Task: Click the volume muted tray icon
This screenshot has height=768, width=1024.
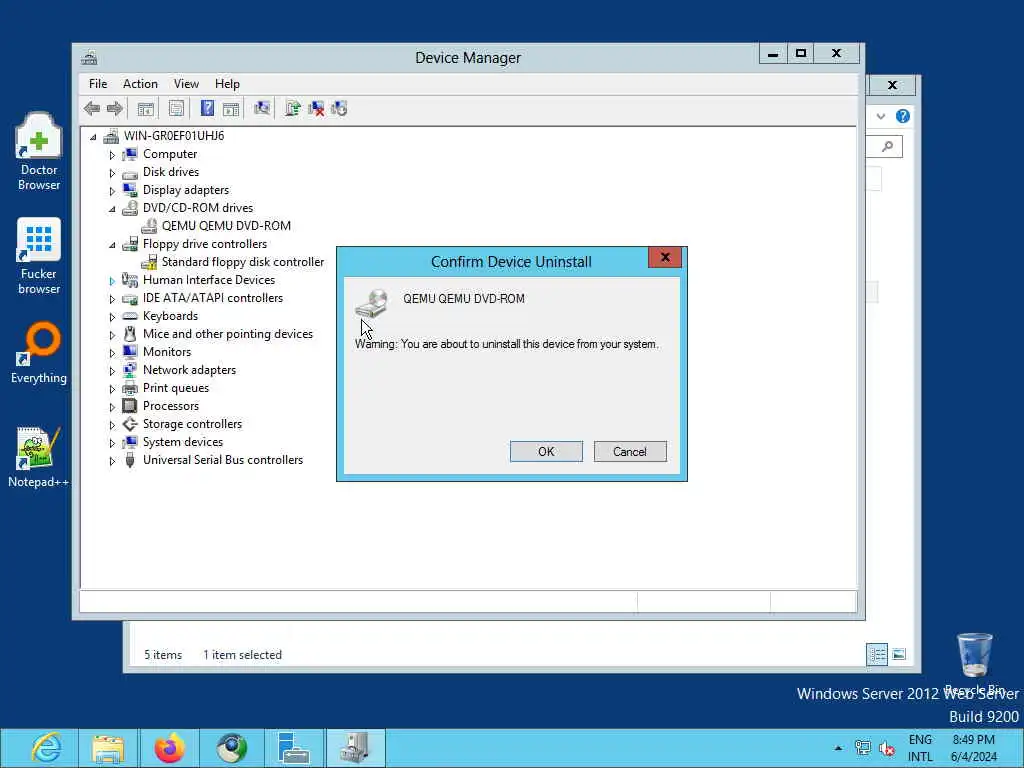Action: (x=887, y=748)
